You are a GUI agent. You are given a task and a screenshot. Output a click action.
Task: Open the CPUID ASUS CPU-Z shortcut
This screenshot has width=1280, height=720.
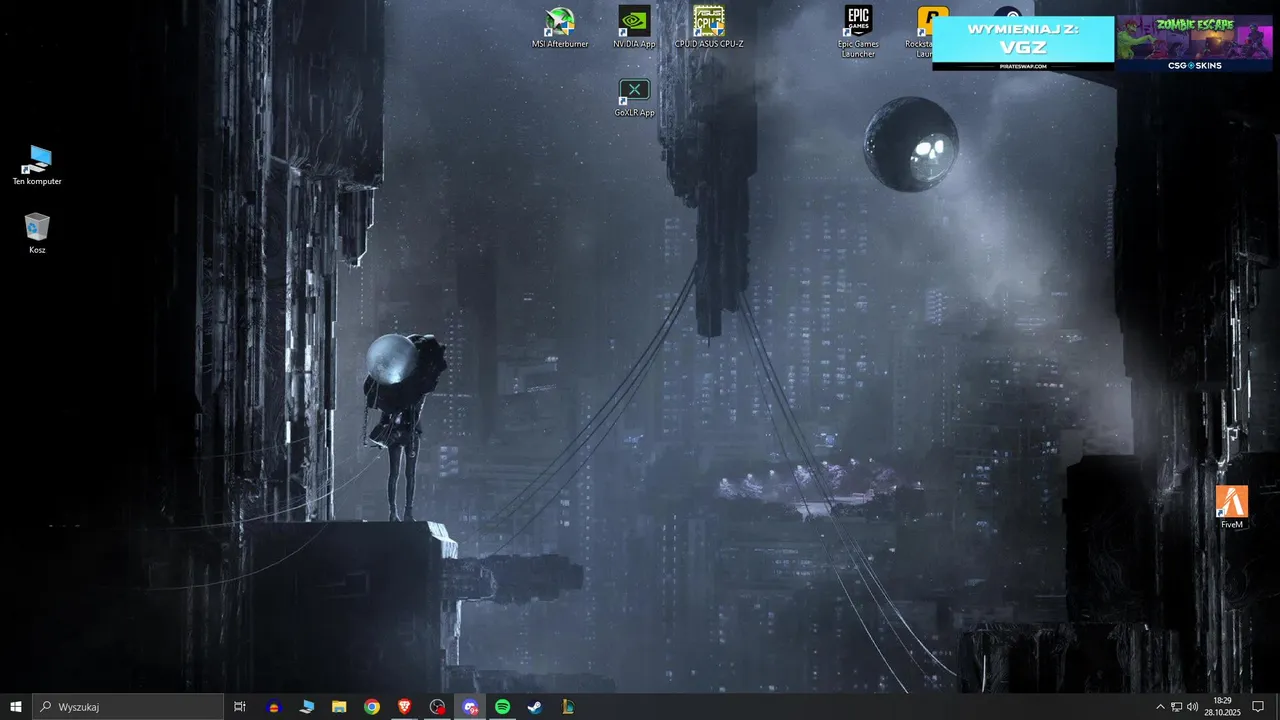click(709, 28)
